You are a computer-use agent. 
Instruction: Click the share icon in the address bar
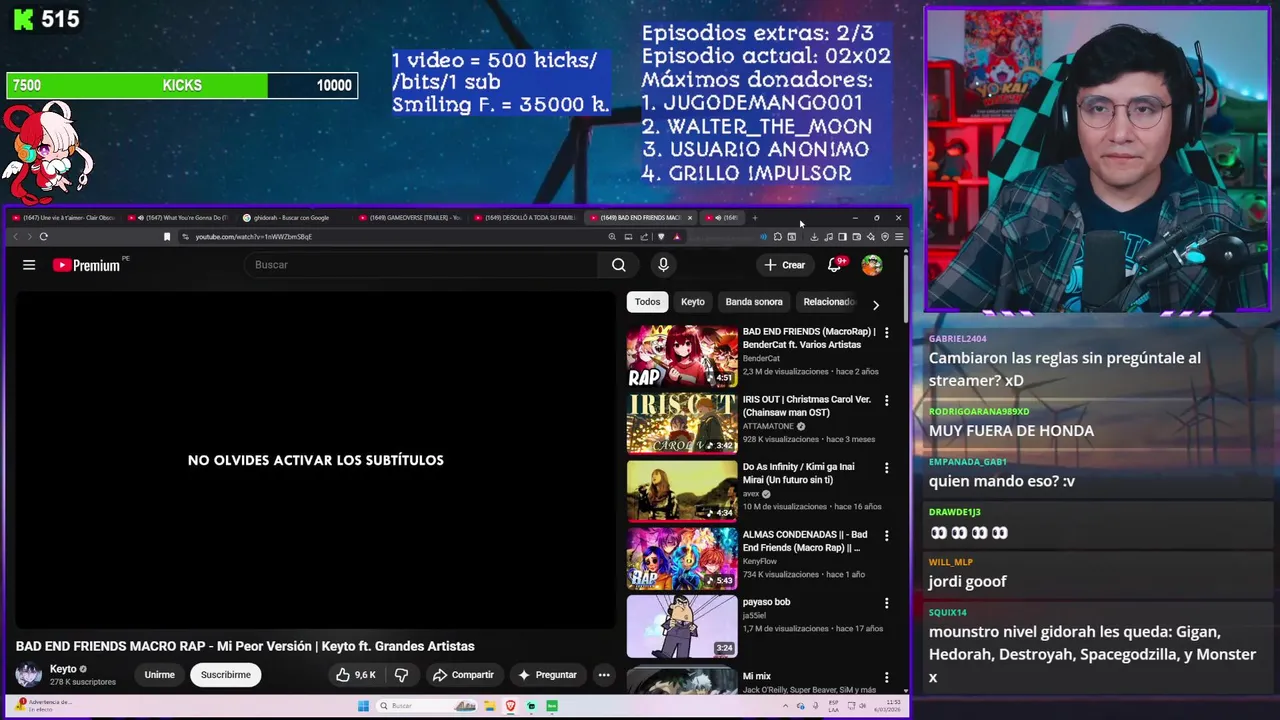[x=644, y=237]
